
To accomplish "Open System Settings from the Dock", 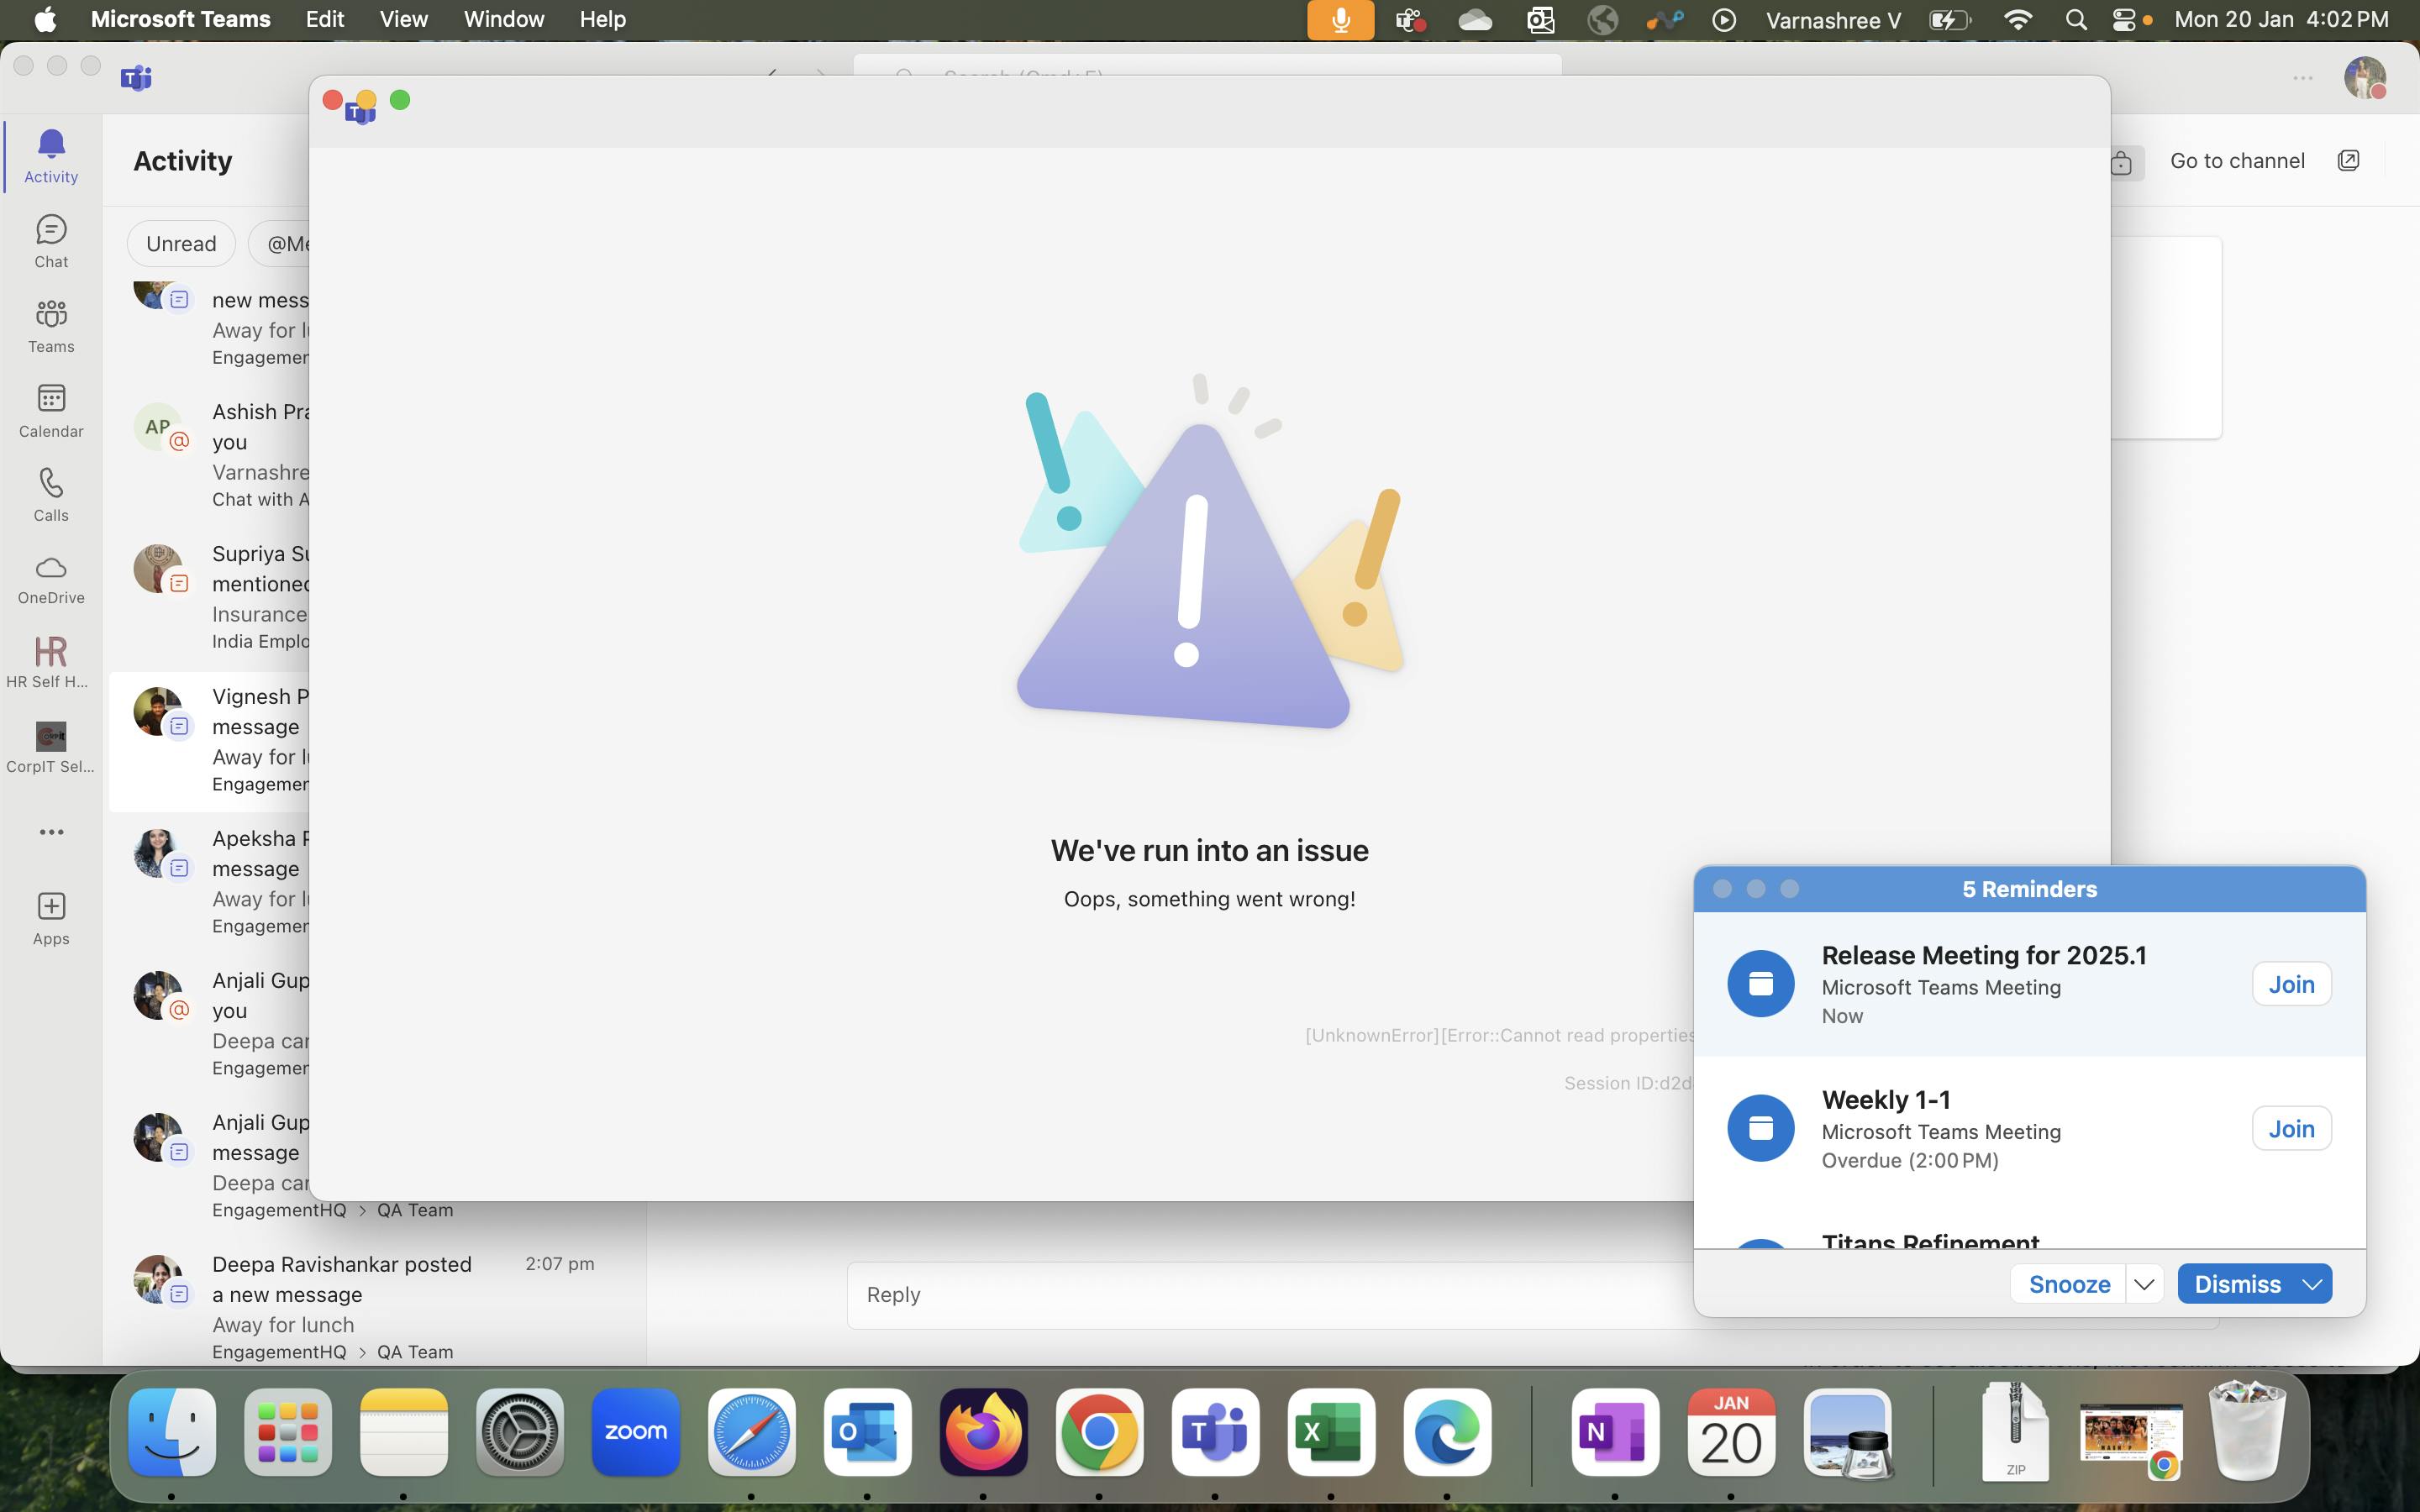I will (x=520, y=1431).
